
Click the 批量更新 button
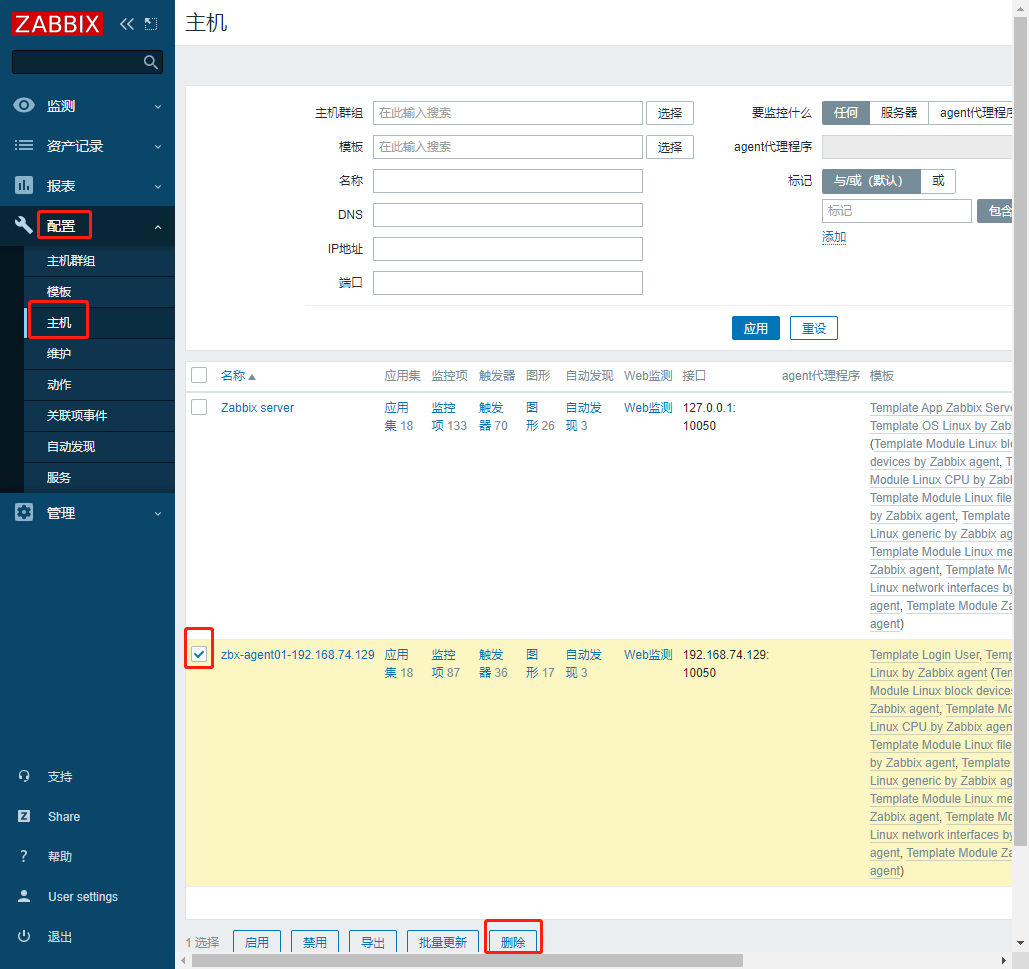(442, 941)
